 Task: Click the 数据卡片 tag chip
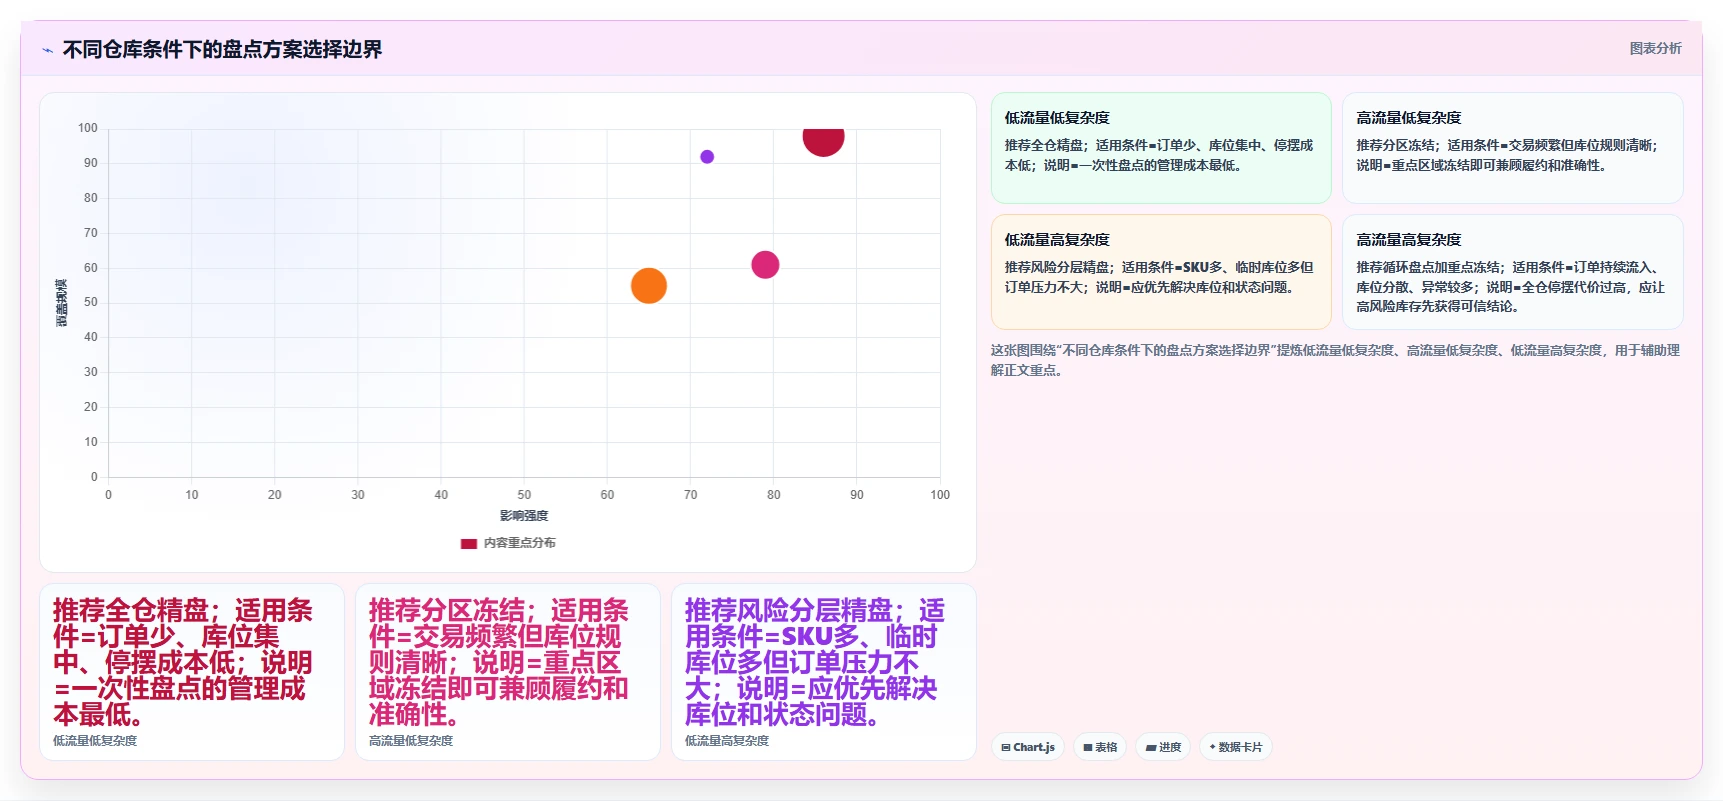coord(1235,747)
